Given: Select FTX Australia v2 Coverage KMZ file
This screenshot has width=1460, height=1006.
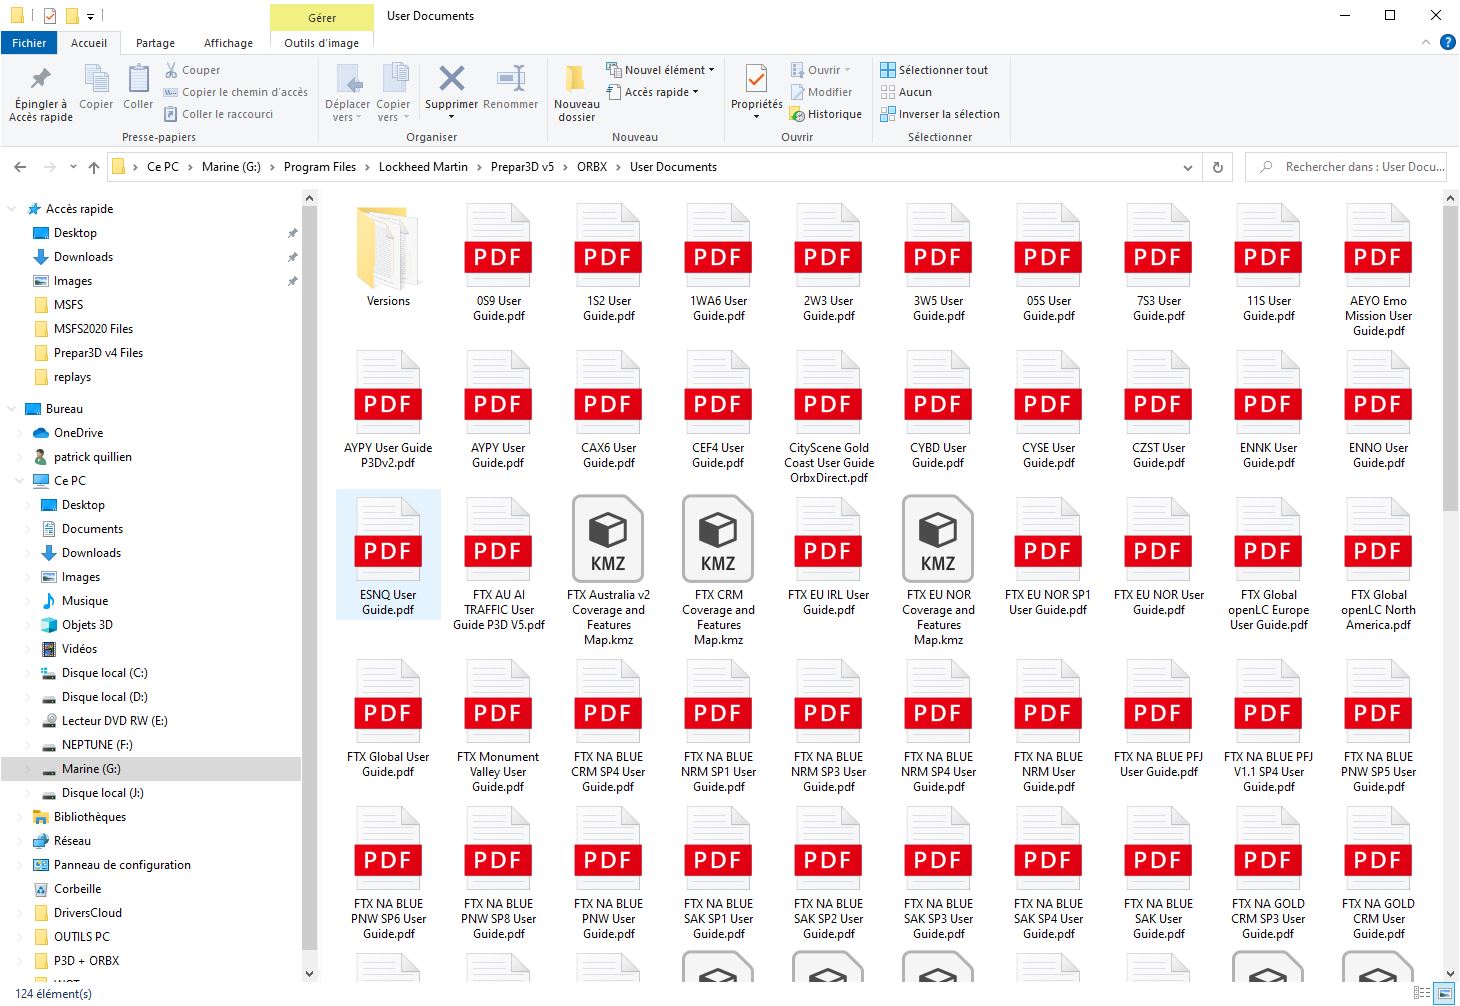Looking at the screenshot, I should coord(608,571).
